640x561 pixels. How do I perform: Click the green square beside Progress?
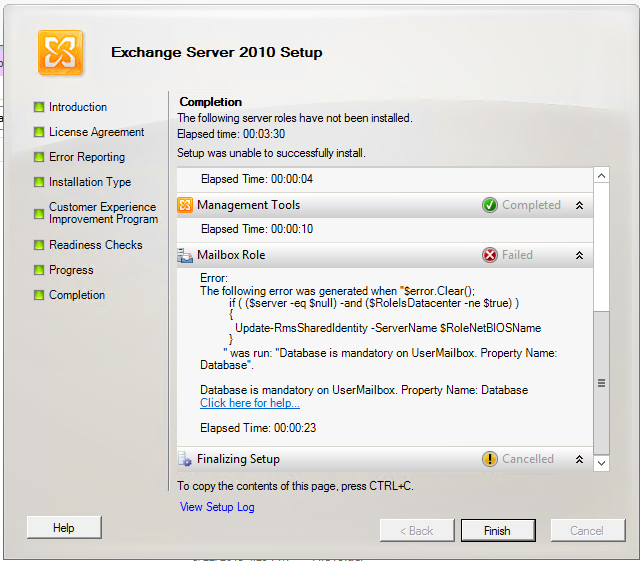point(39,270)
